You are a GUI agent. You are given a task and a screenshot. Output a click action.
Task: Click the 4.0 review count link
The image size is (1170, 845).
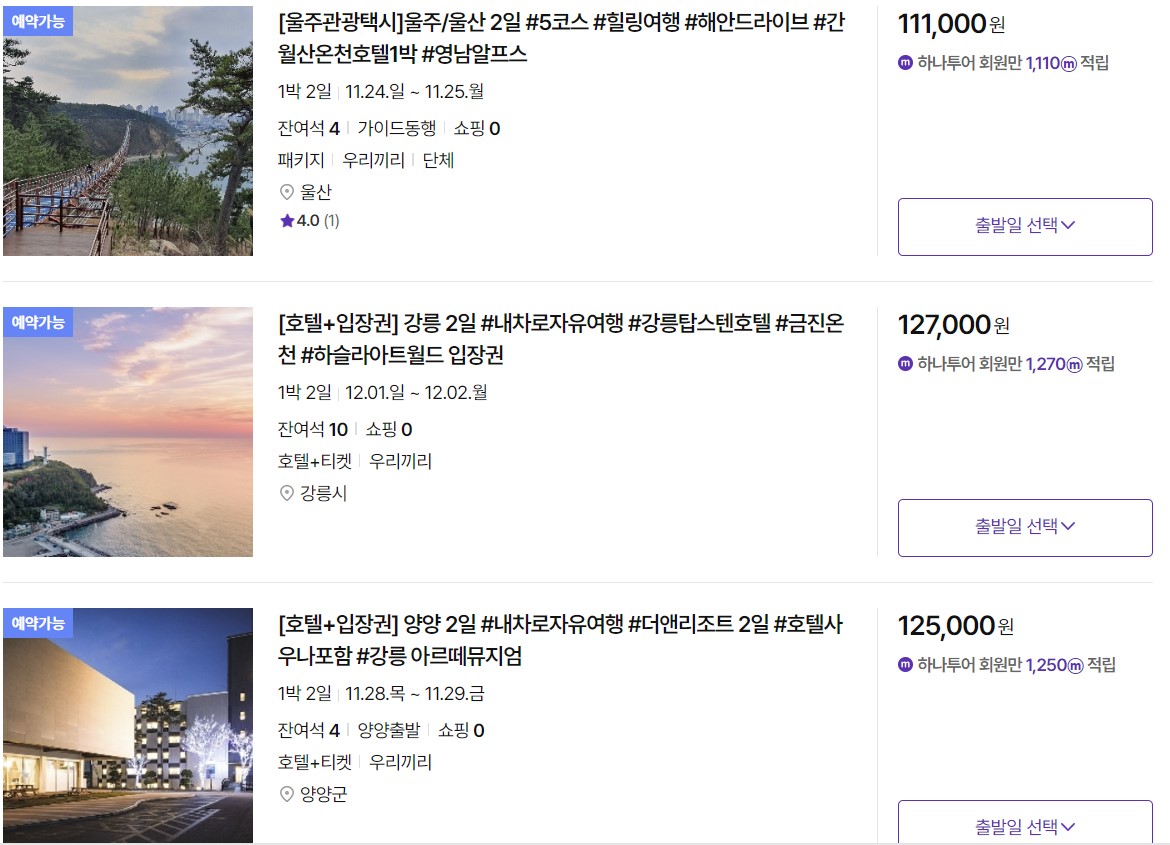(x=315, y=221)
